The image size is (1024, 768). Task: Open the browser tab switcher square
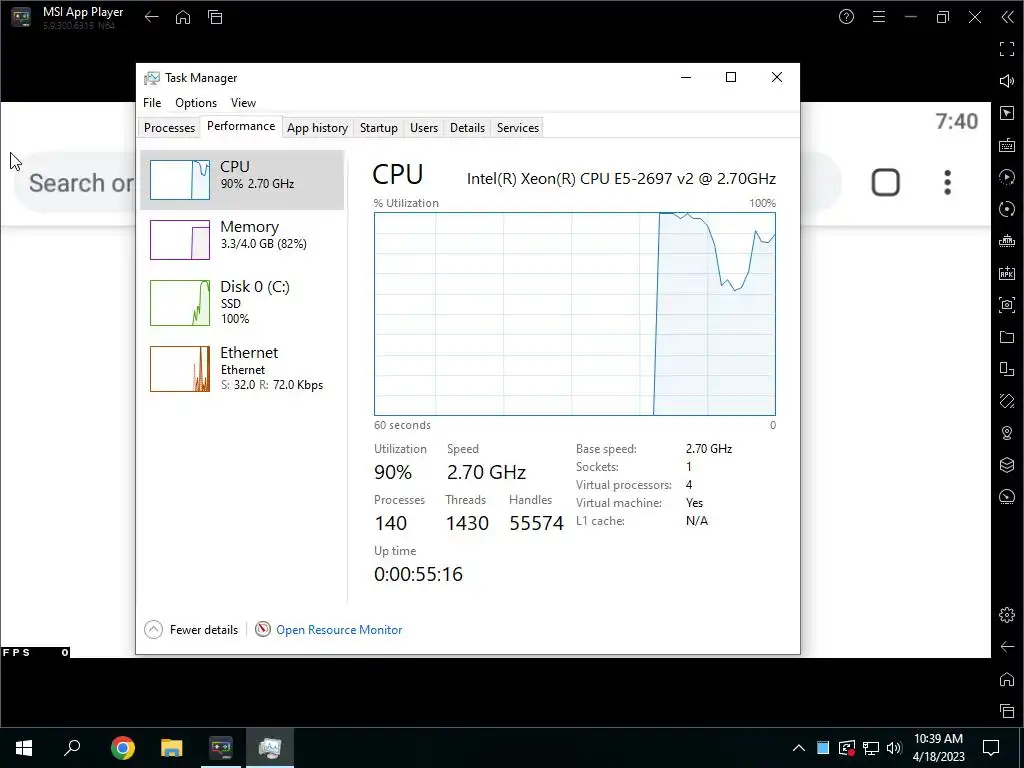coord(886,182)
